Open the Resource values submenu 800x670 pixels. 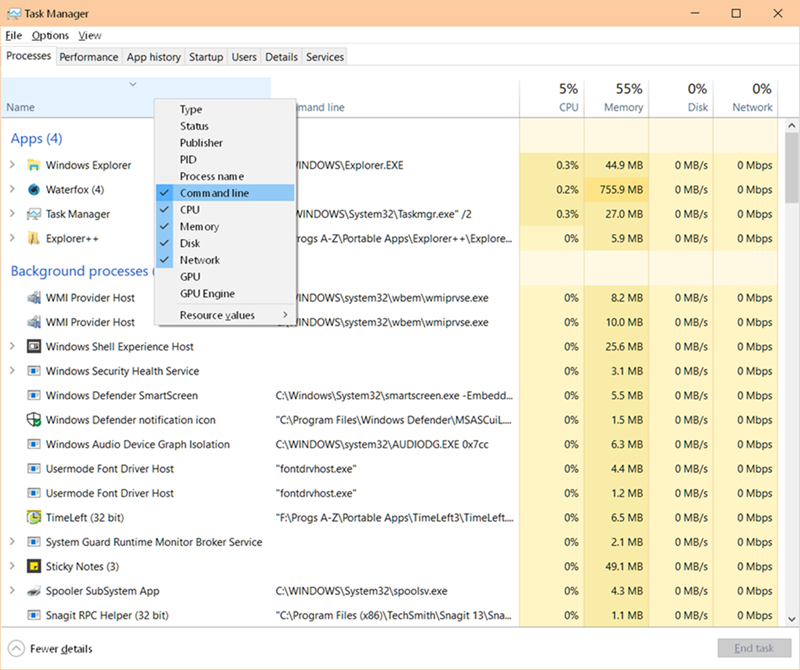click(225, 315)
